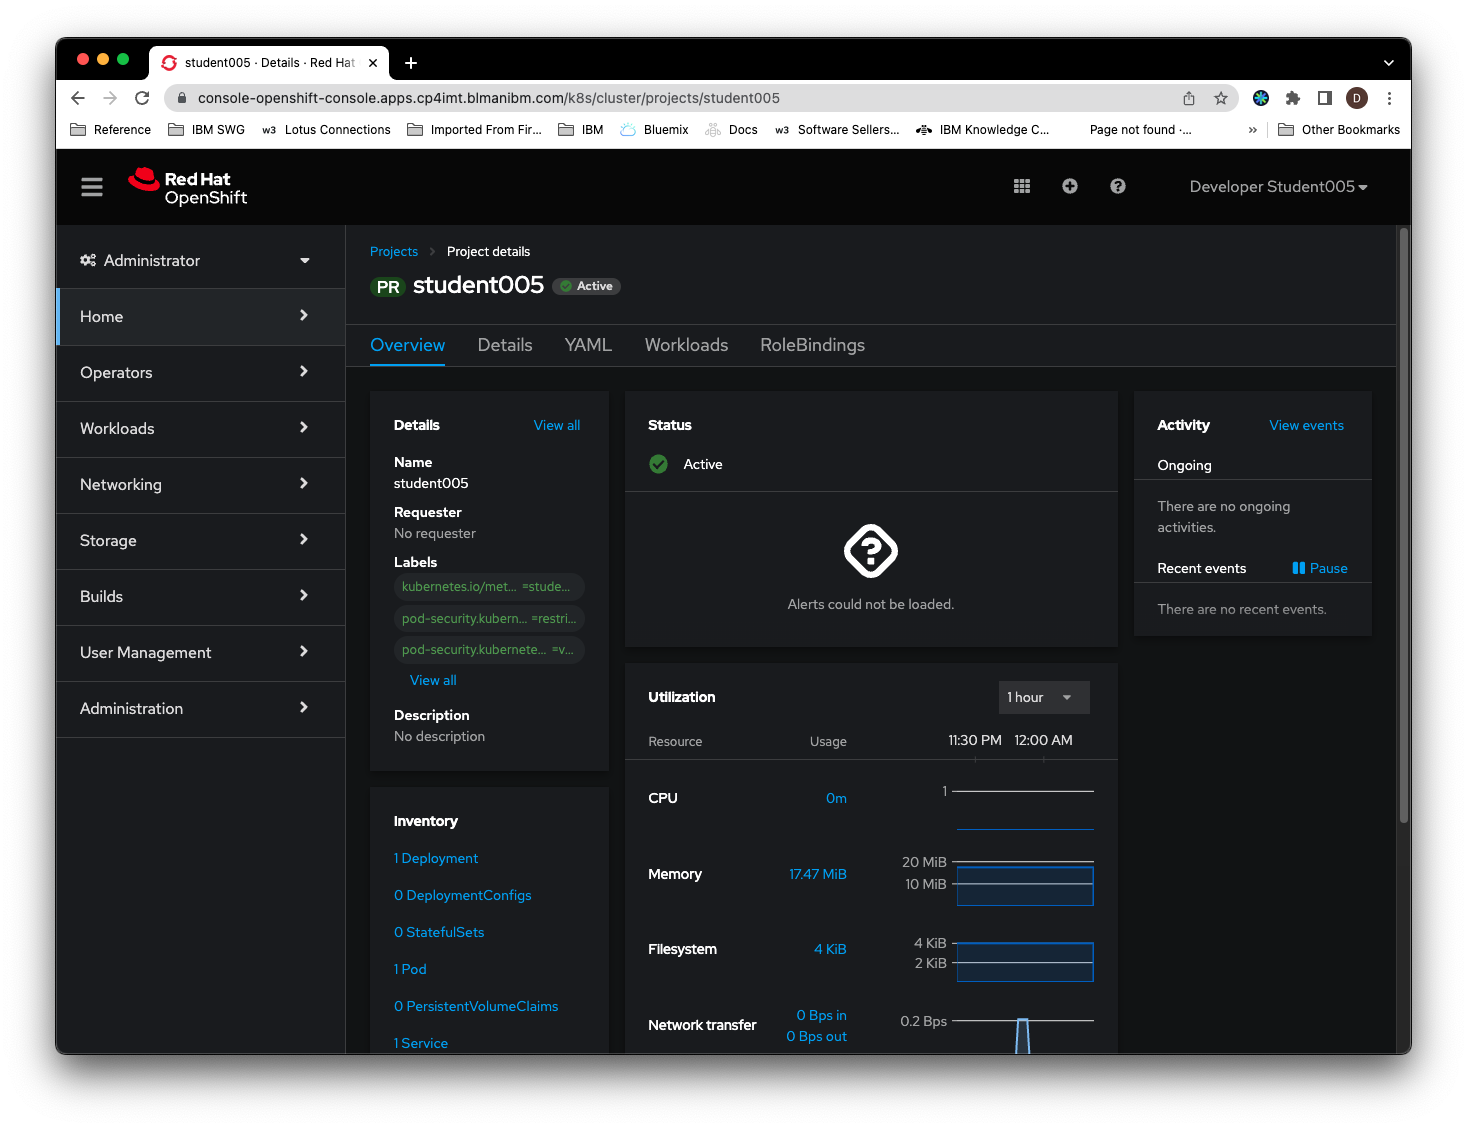This screenshot has width=1467, height=1128.
Task: Click the kubernetes.io/met... label chip
Action: 489,587
